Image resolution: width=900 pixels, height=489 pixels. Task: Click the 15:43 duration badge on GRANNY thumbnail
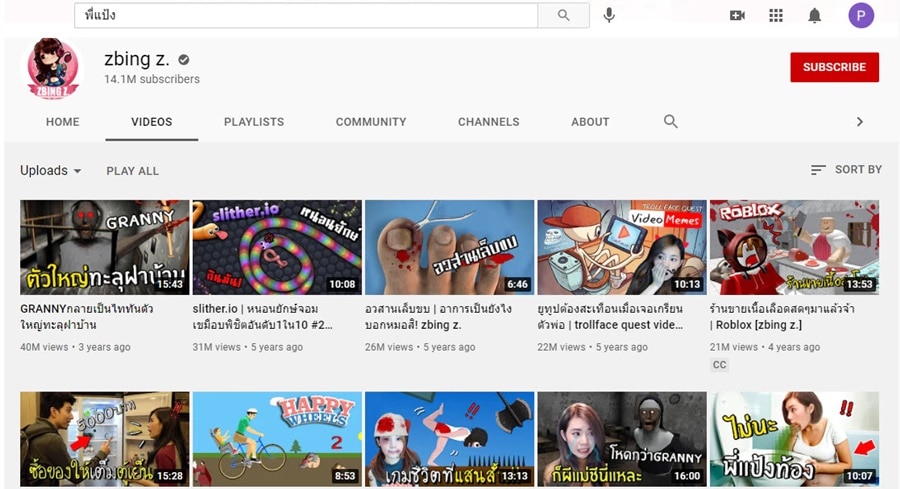coord(169,284)
